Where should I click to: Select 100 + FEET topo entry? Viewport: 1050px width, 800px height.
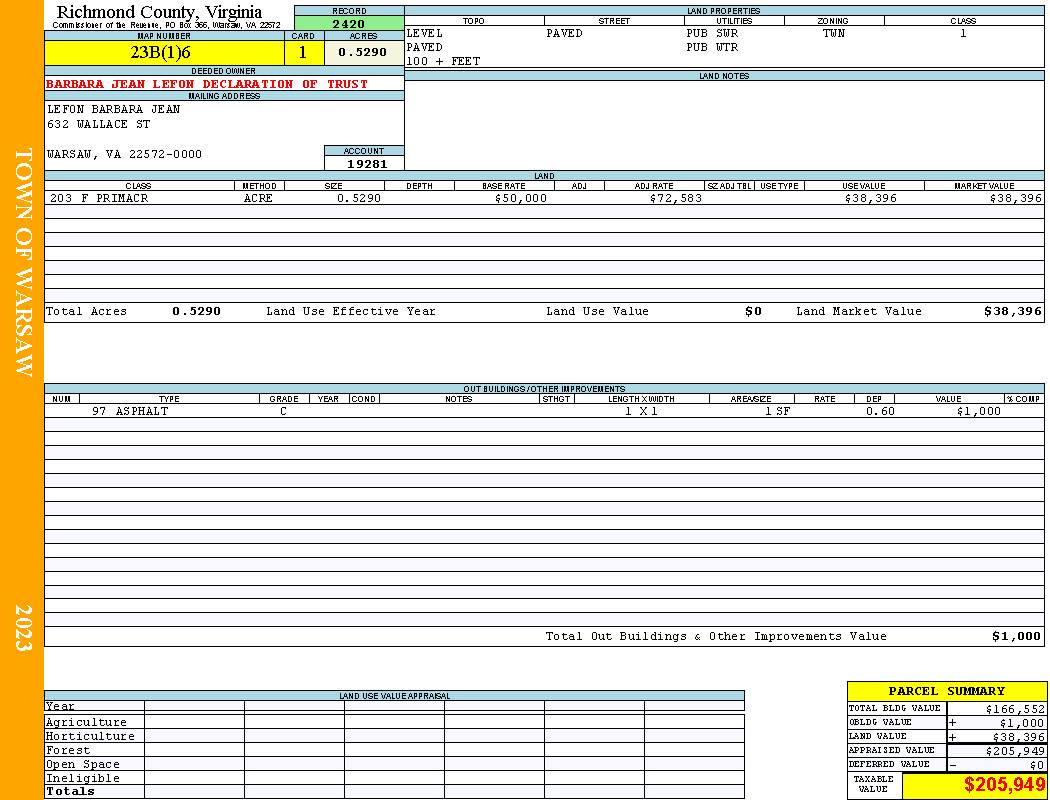[443, 62]
